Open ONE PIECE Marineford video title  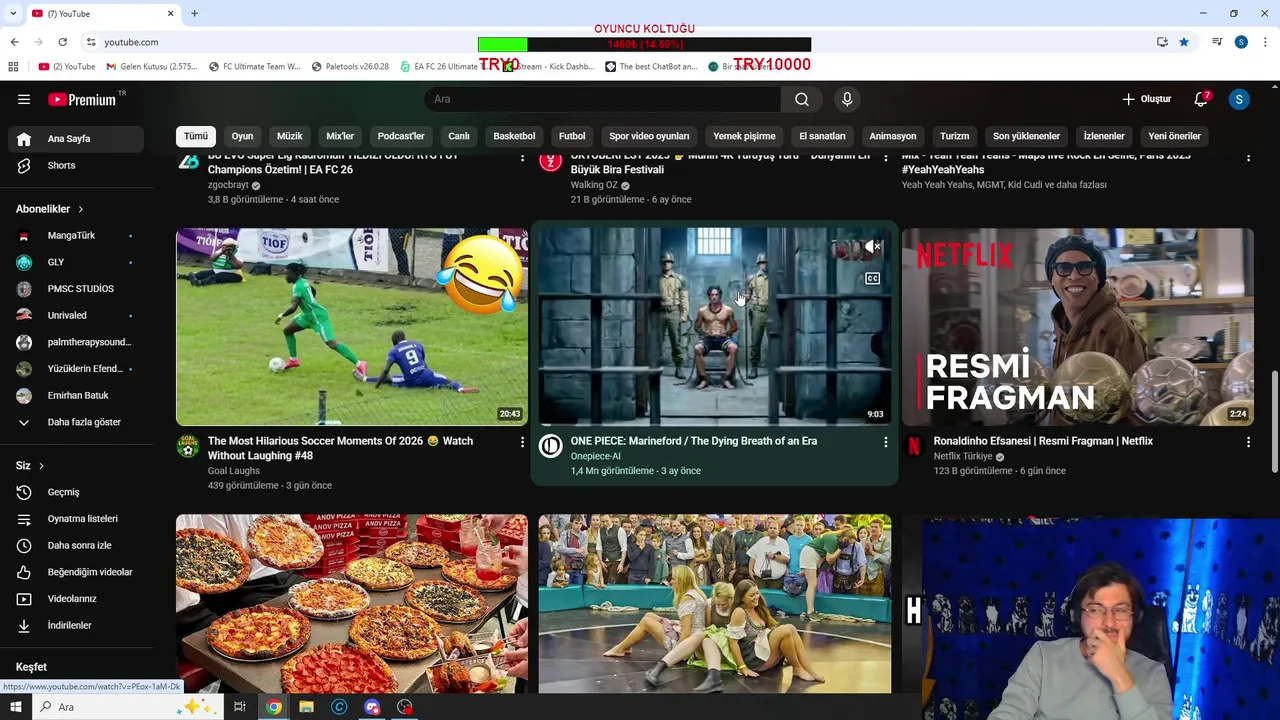694,441
